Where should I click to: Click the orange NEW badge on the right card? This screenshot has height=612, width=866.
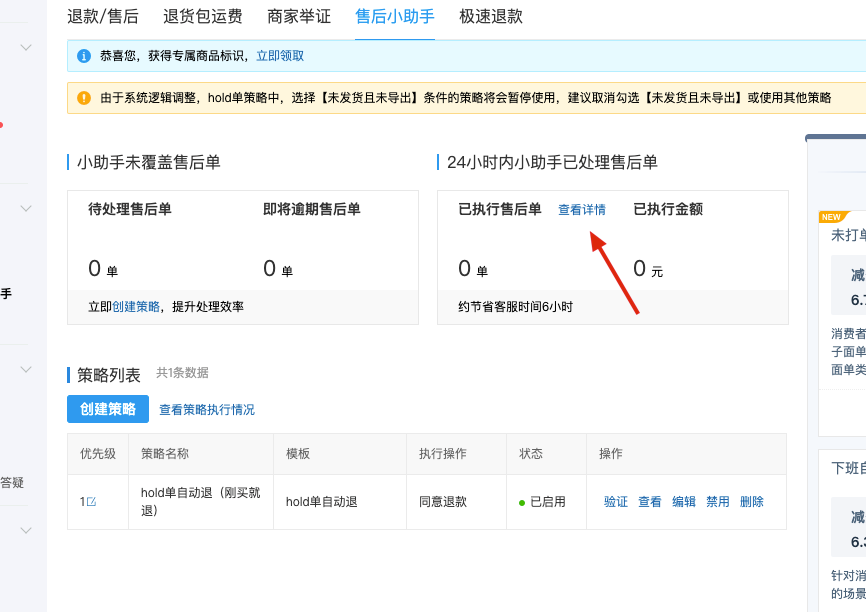point(830,217)
